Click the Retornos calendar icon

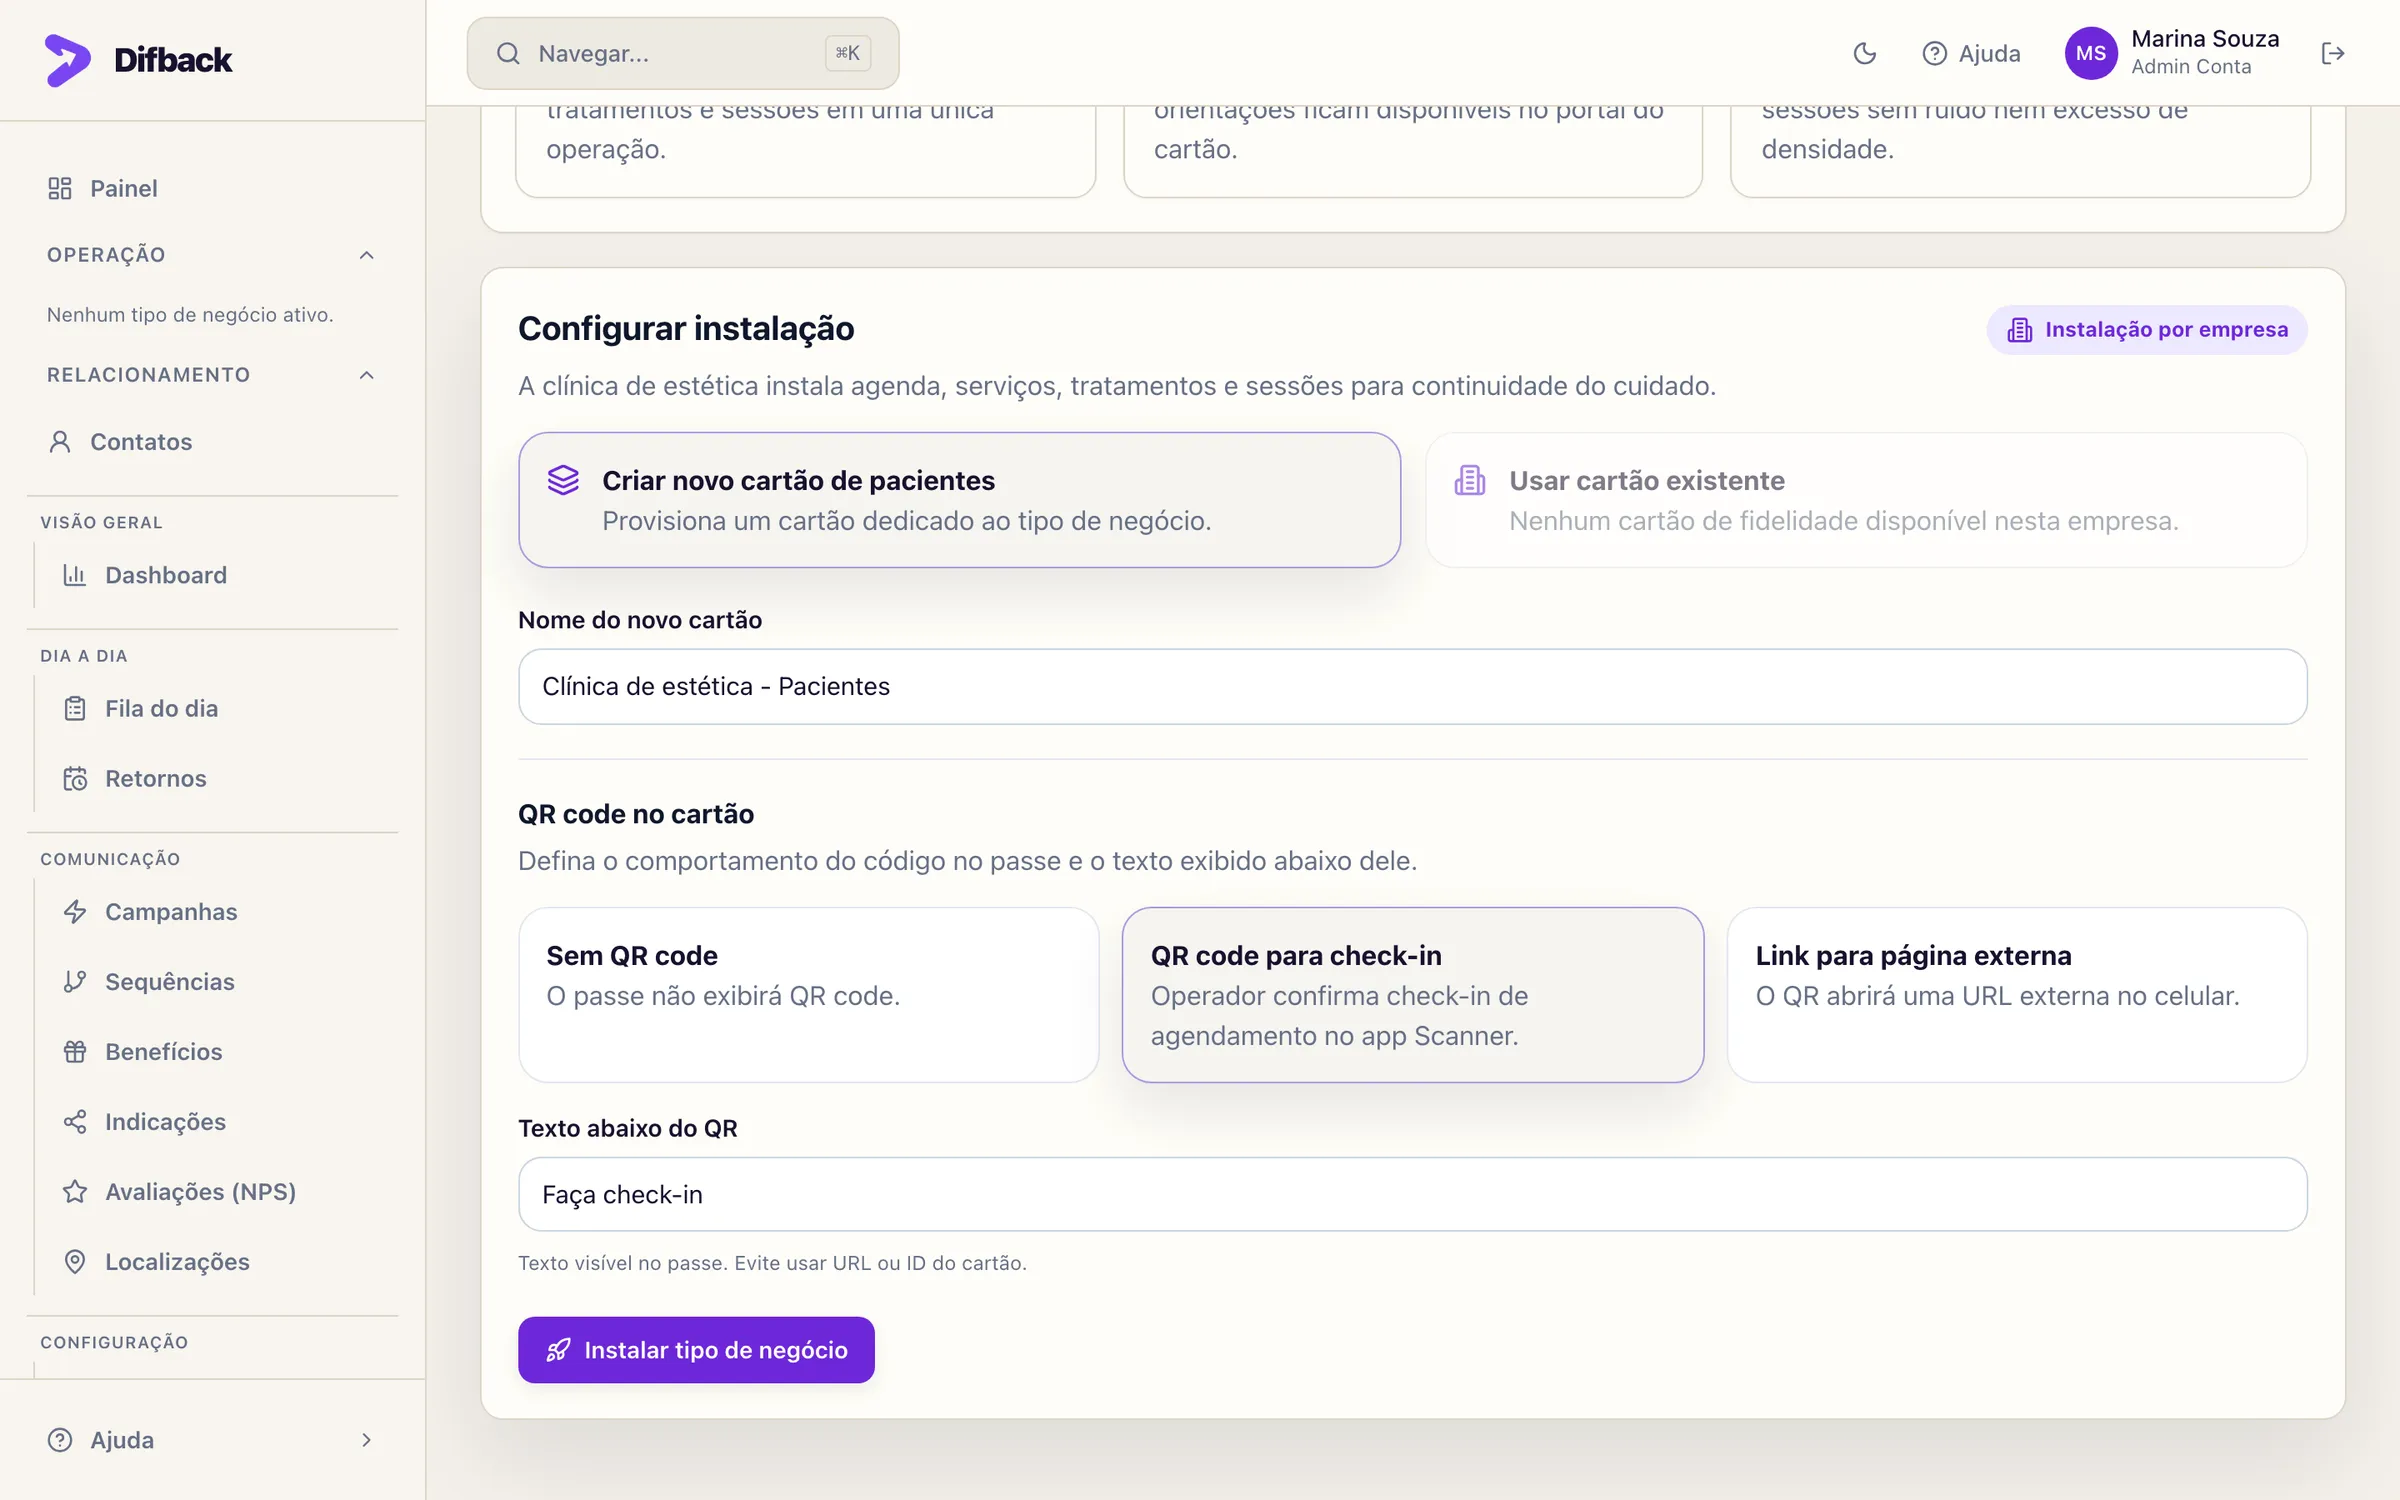[75, 778]
